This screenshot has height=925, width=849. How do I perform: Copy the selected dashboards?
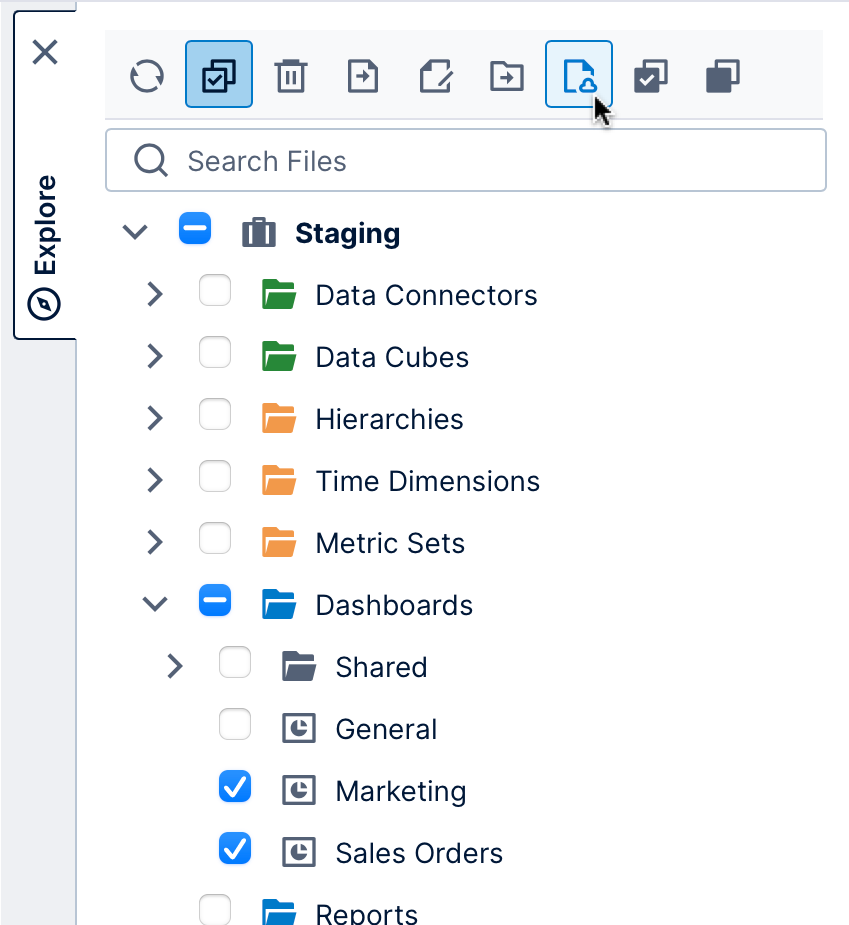[722, 75]
